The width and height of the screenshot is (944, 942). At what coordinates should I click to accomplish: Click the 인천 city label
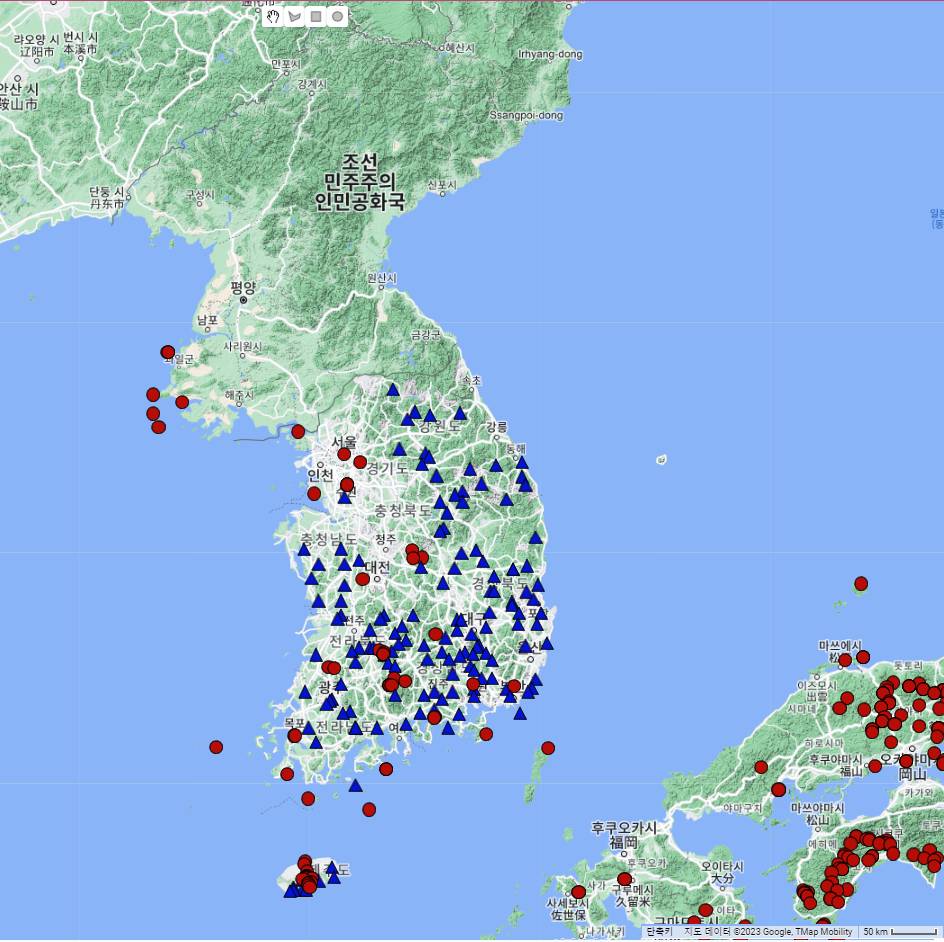point(320,474)
